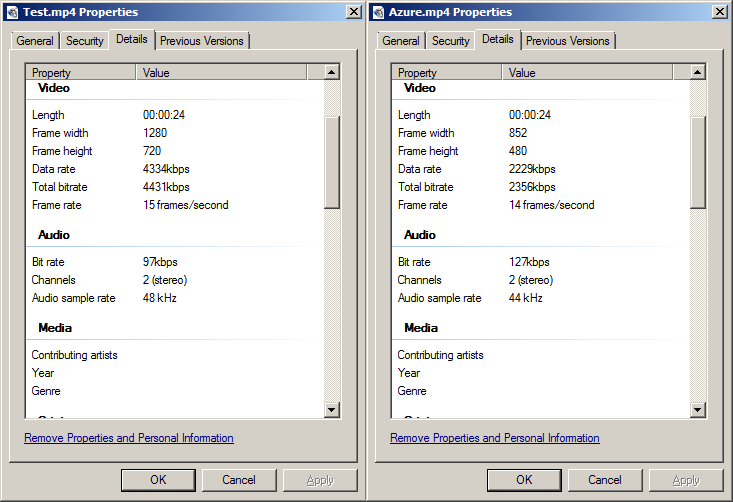The width and height of the screenshot is (733, 502).
Task: Click scrollbar thumb in Azure.mp4 details list
Action: [x=697, y=162]
